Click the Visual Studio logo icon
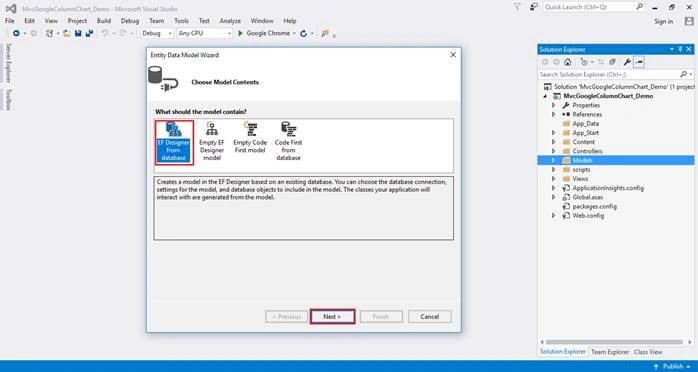 pos(11,8)
